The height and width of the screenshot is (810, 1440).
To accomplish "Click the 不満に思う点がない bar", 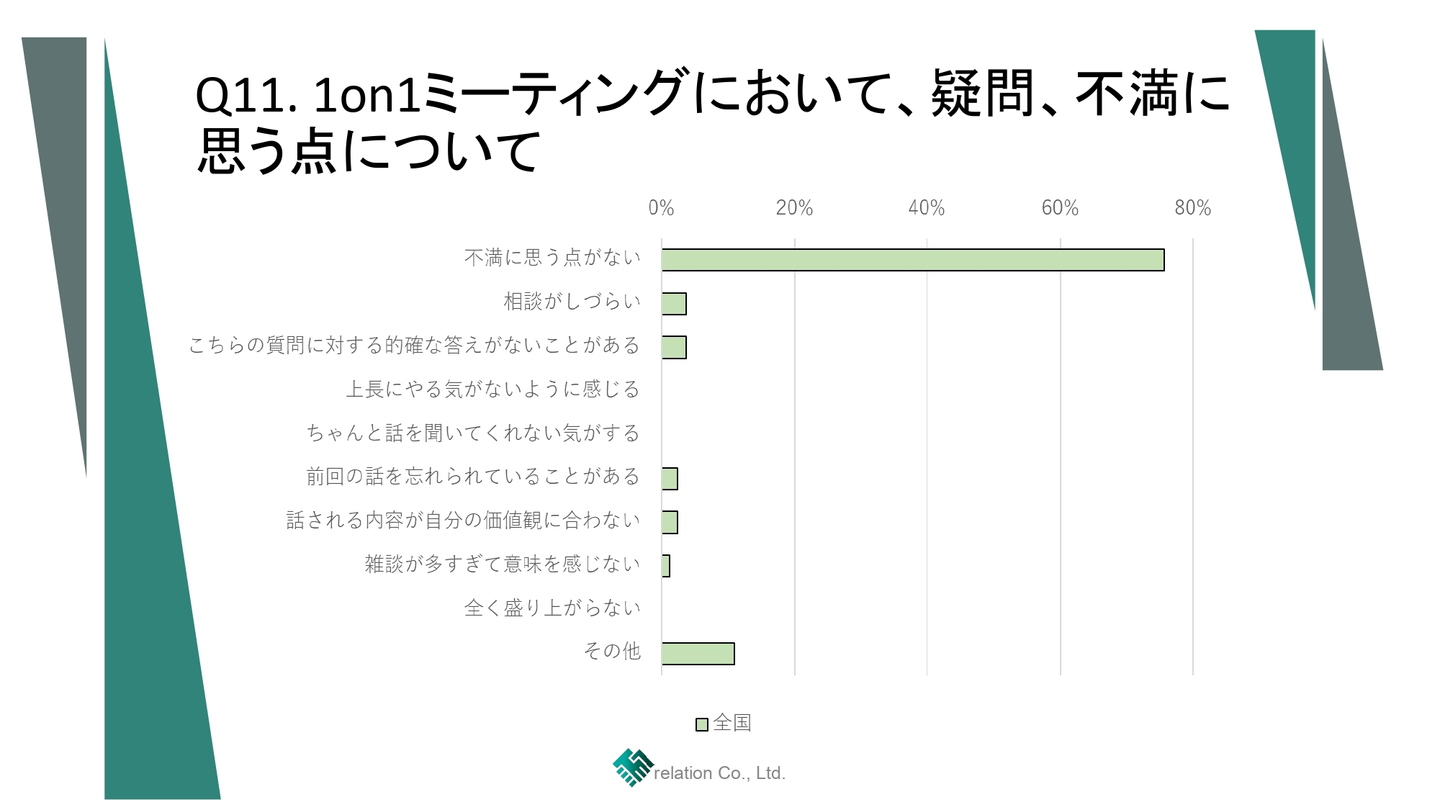I will click(912, 260).
